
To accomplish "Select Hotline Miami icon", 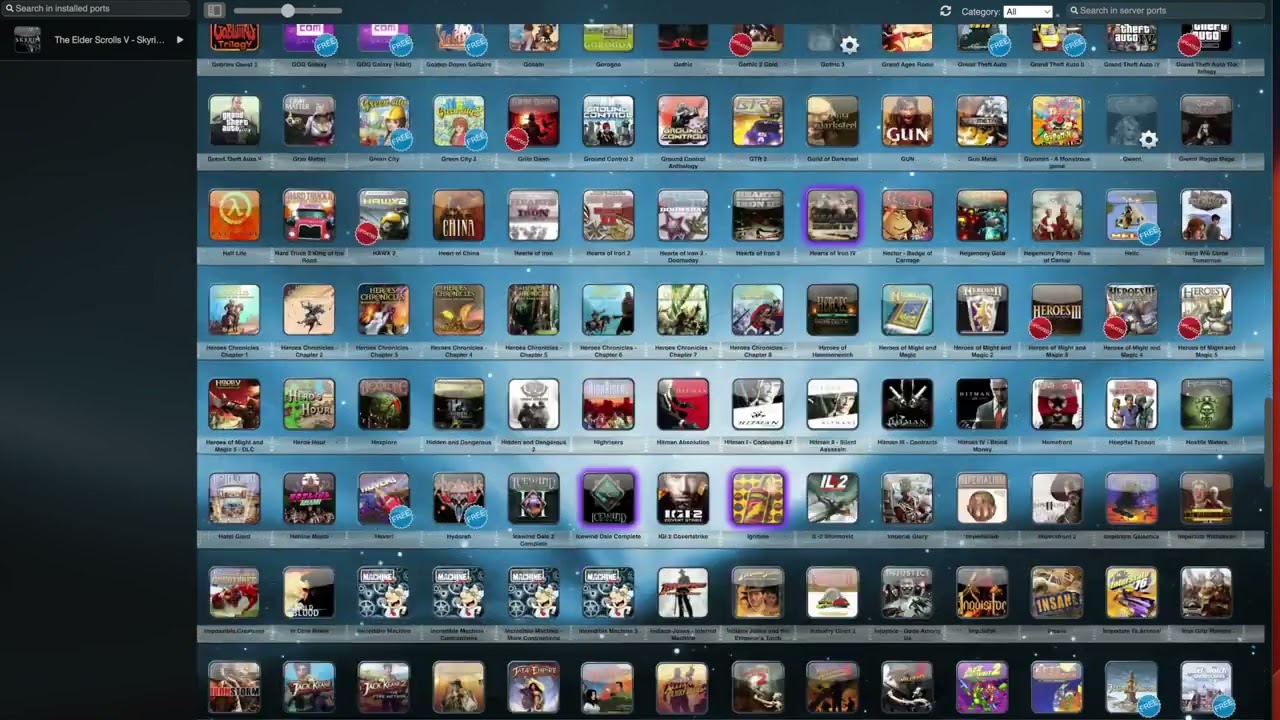I will [309, 498].
